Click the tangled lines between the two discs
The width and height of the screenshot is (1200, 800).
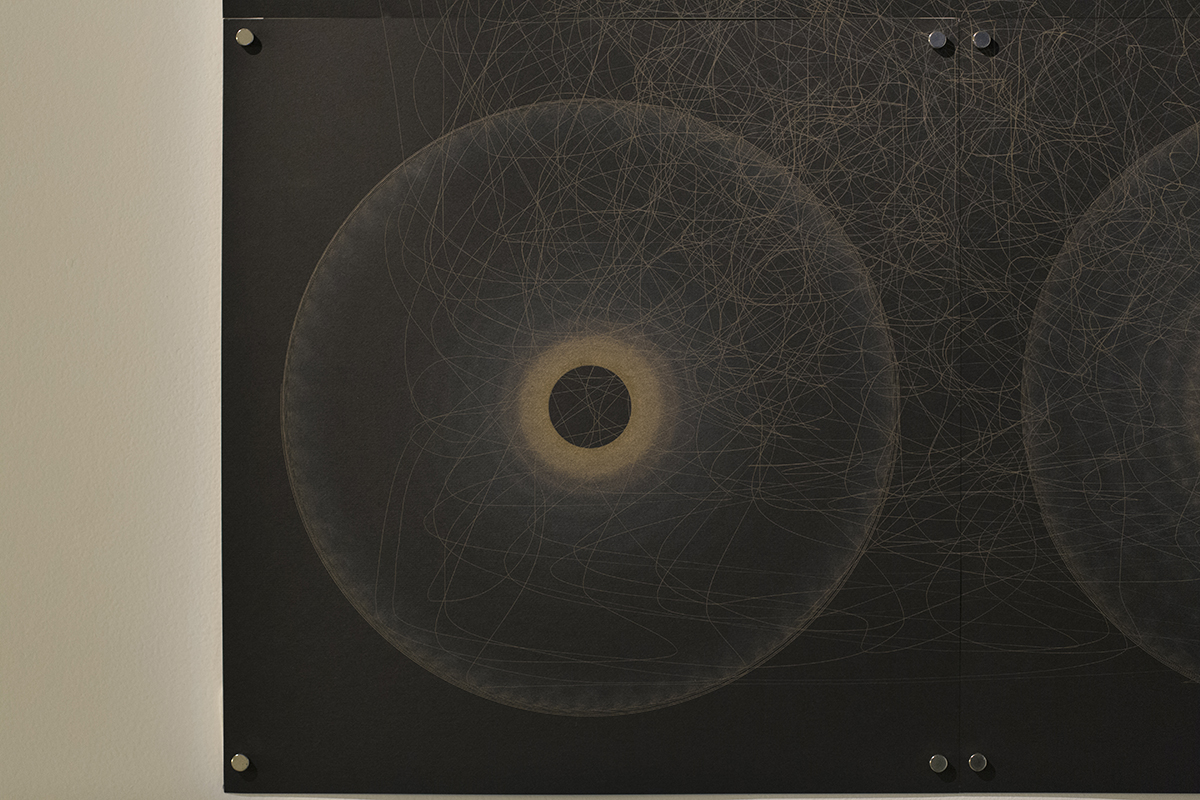pos(960,300)
